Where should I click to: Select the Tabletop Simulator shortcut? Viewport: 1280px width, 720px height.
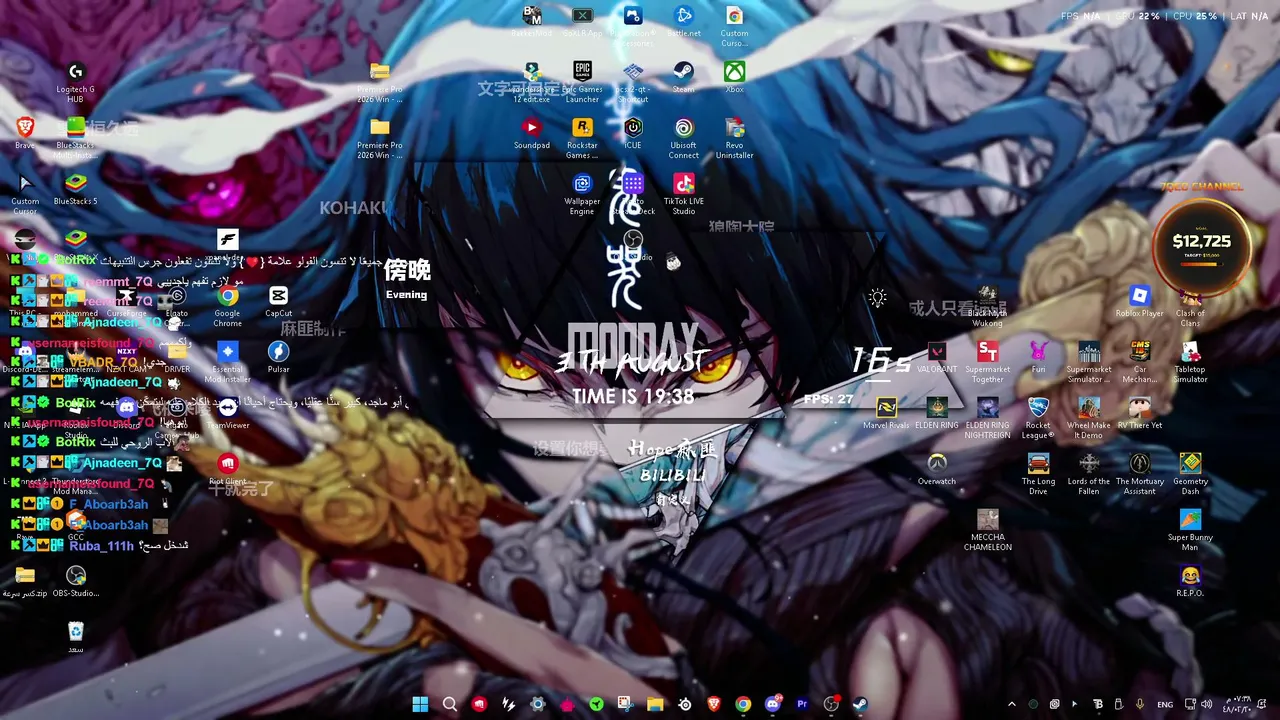1190,362
